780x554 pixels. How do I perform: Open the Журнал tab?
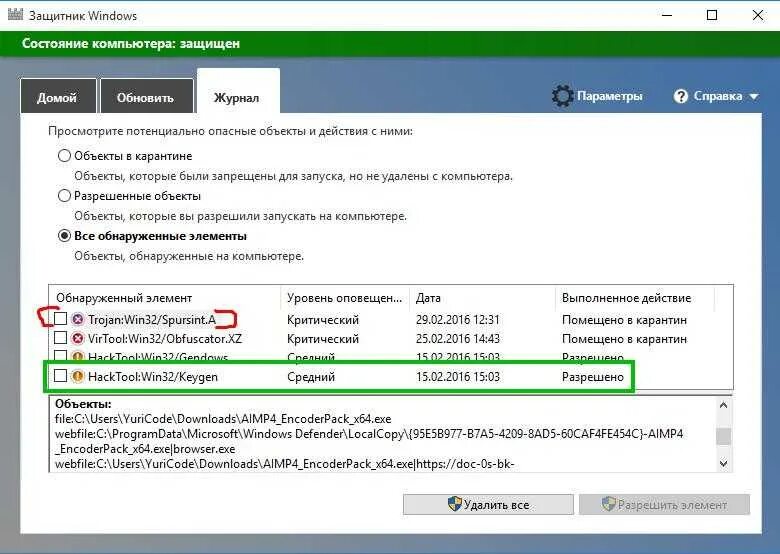tap(238, 92)
